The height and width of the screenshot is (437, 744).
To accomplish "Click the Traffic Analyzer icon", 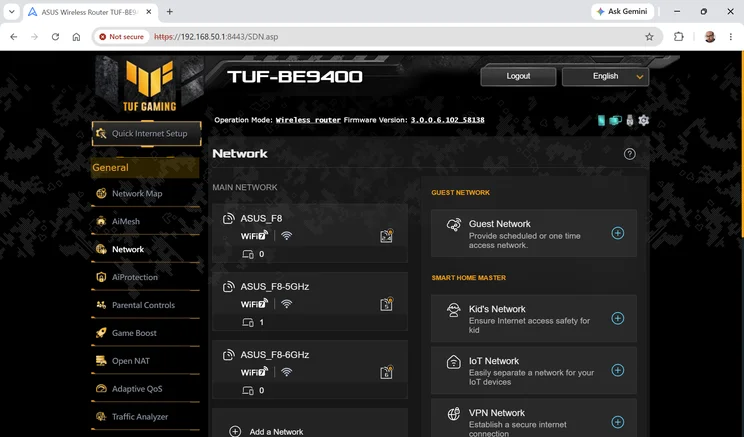I will (x=101, y=417).
